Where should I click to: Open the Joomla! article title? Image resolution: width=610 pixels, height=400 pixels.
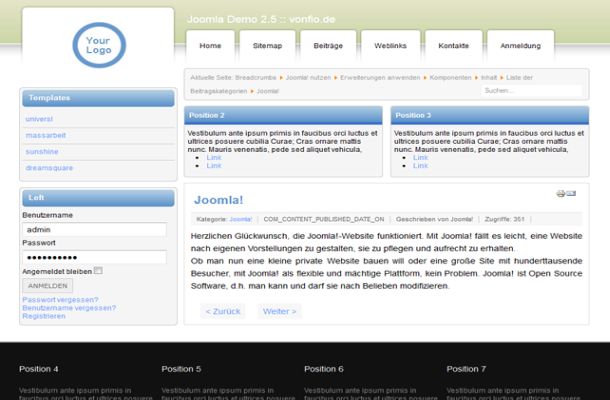219,200
